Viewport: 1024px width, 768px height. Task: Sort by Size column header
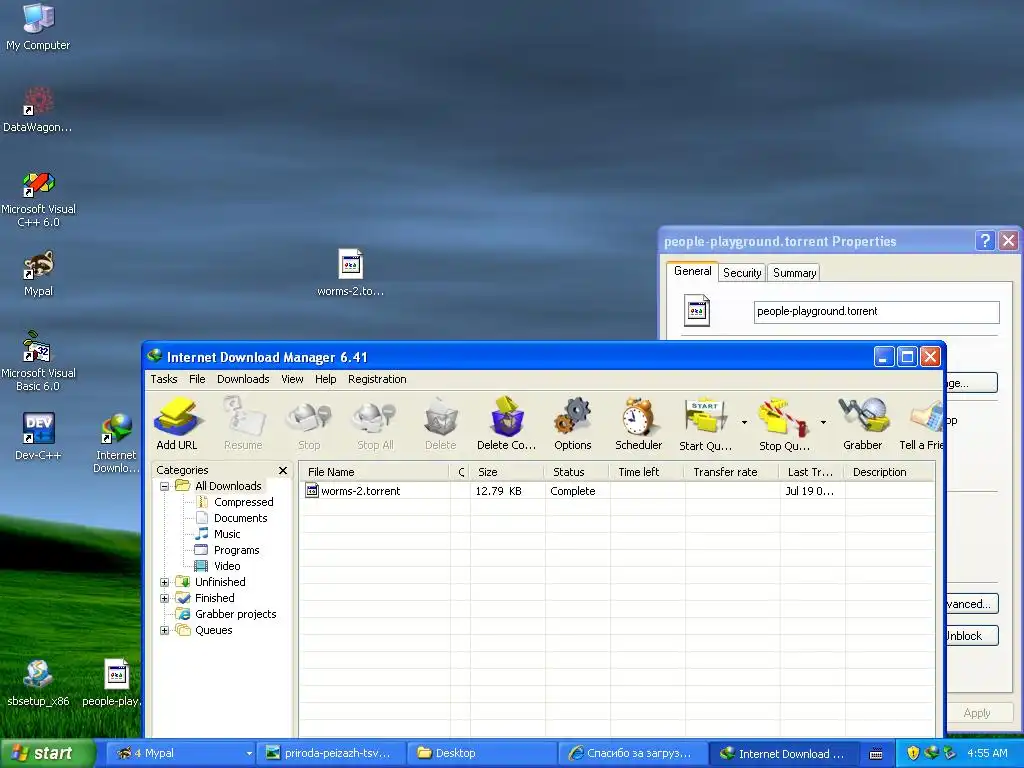[507, 472]
